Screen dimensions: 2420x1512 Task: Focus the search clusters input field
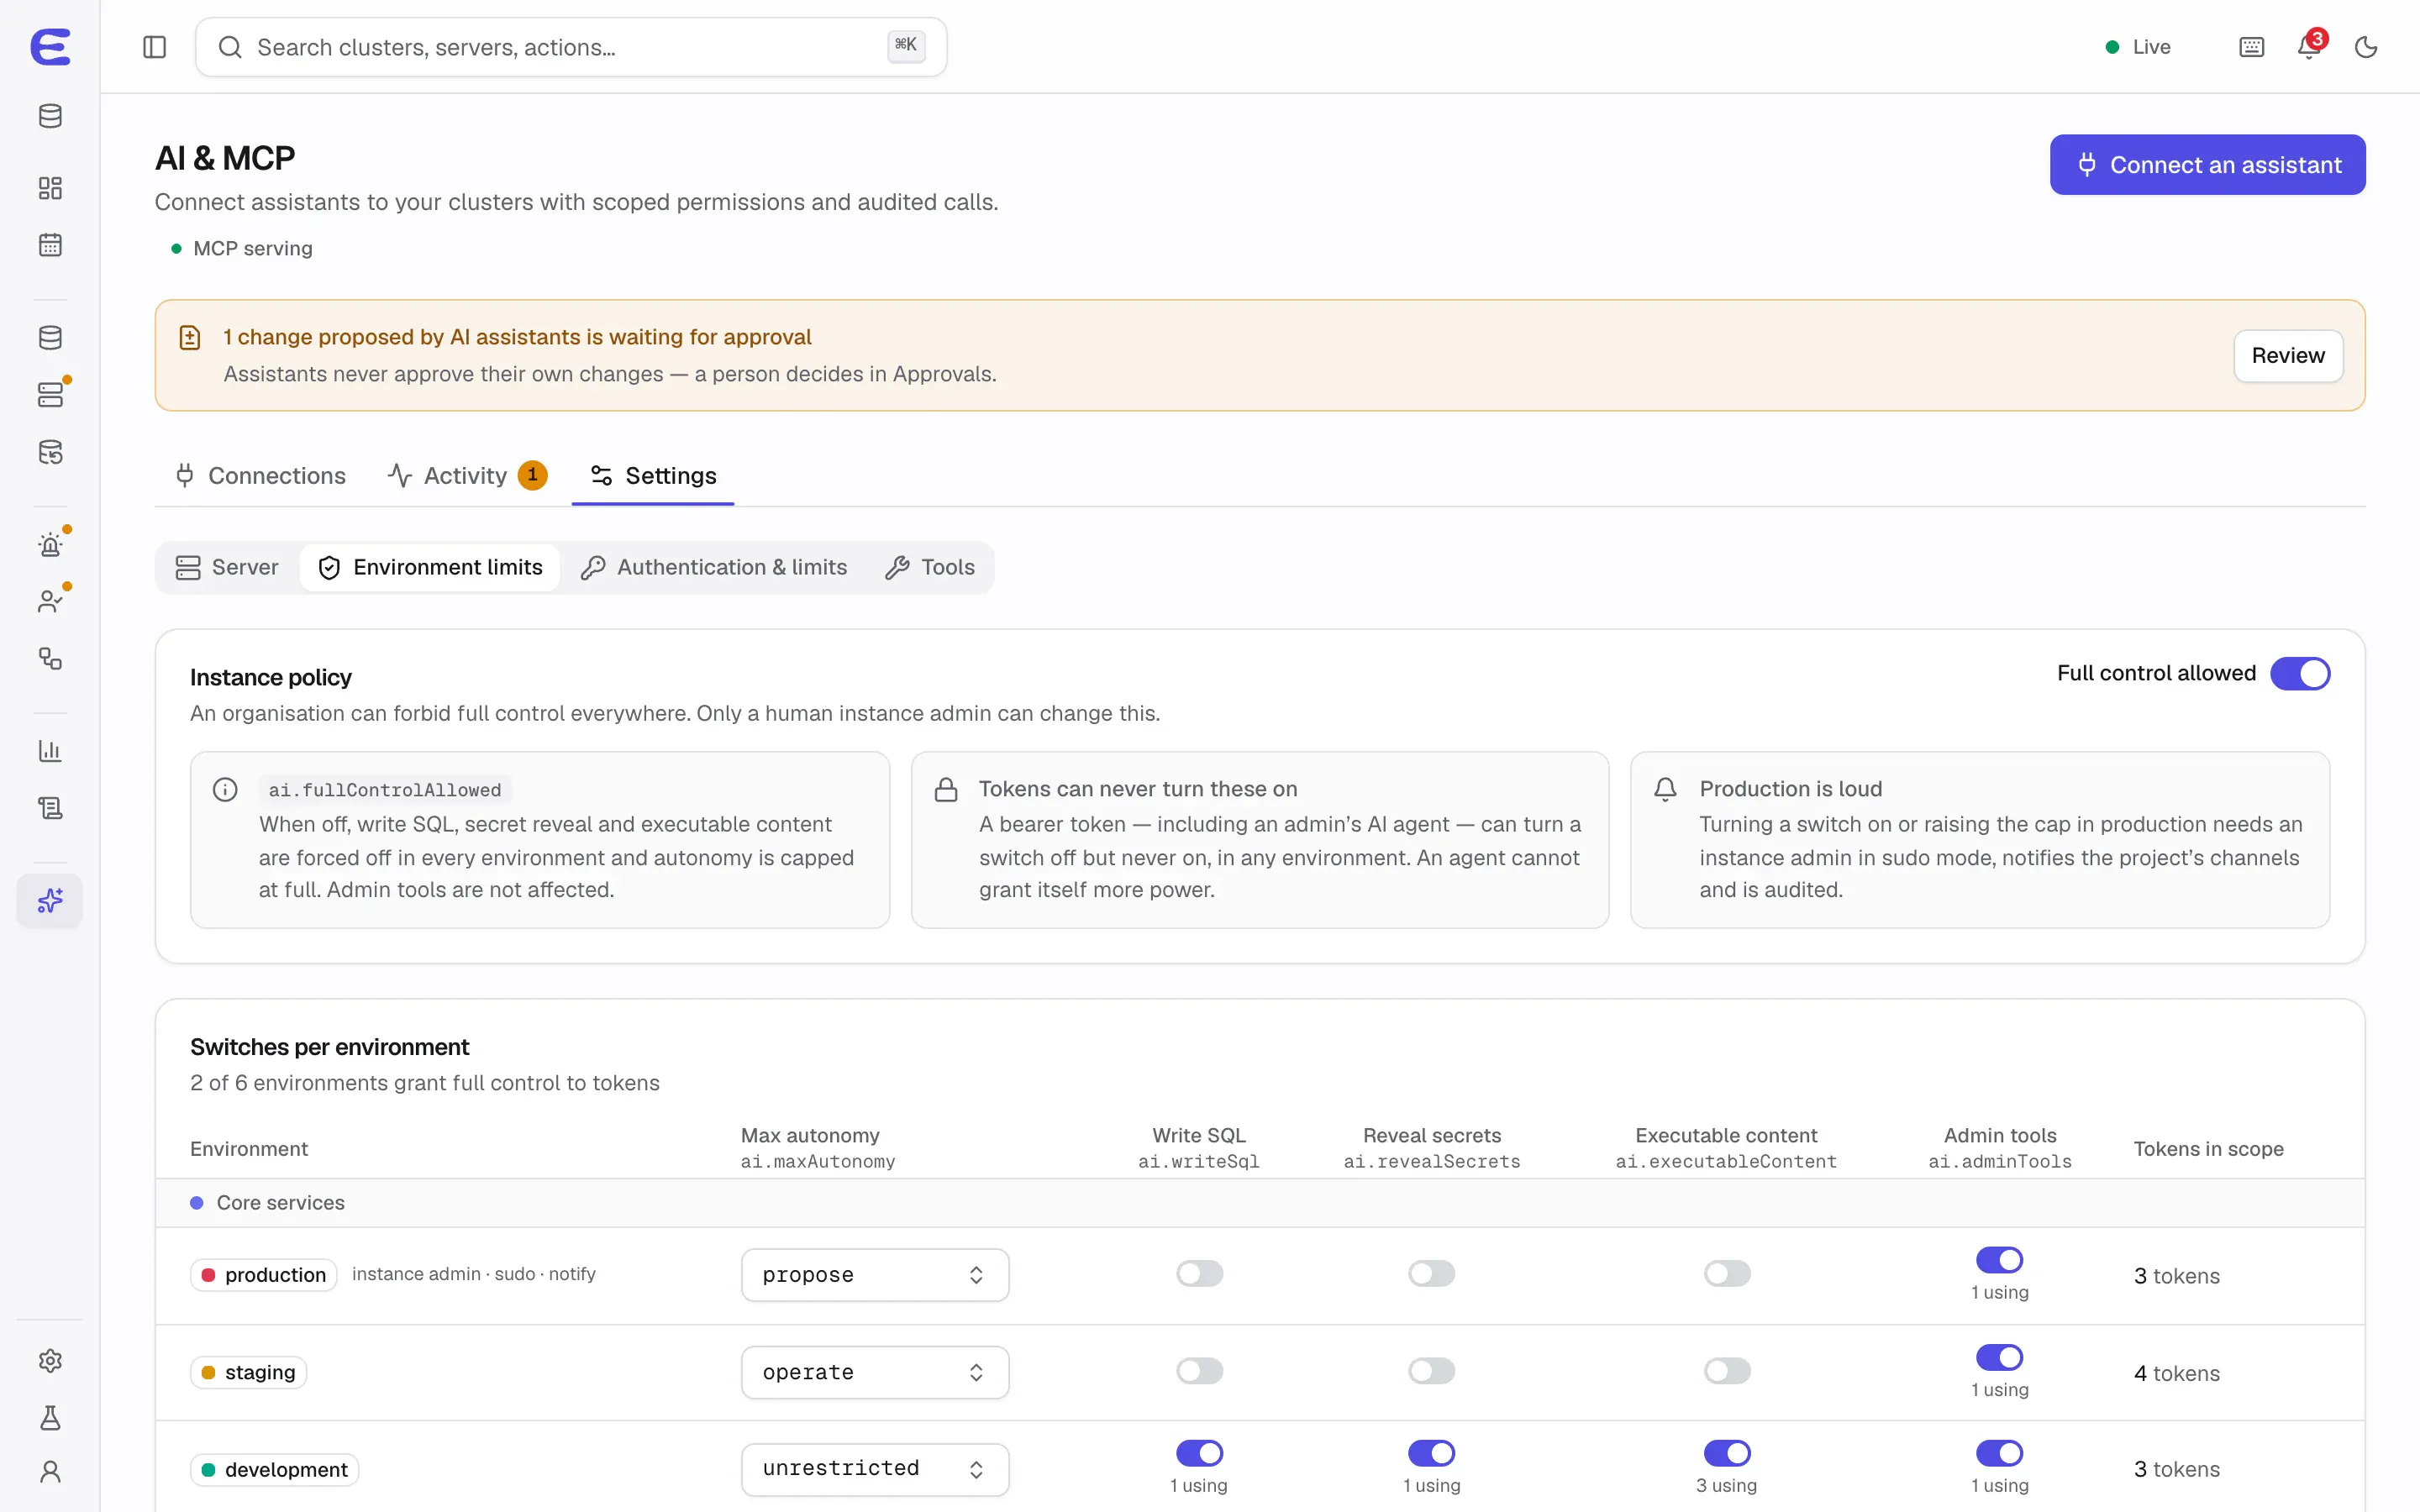[571, 47]
